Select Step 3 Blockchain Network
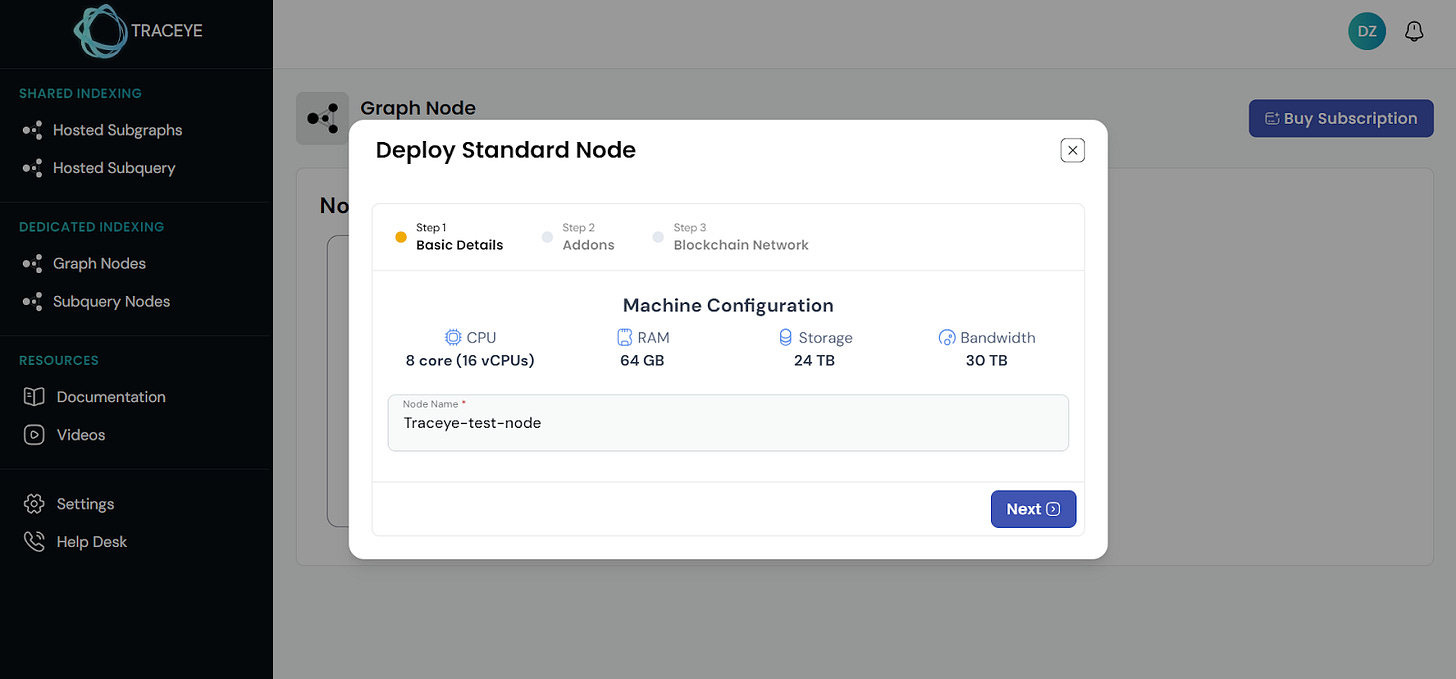 (x=731, y=237)
